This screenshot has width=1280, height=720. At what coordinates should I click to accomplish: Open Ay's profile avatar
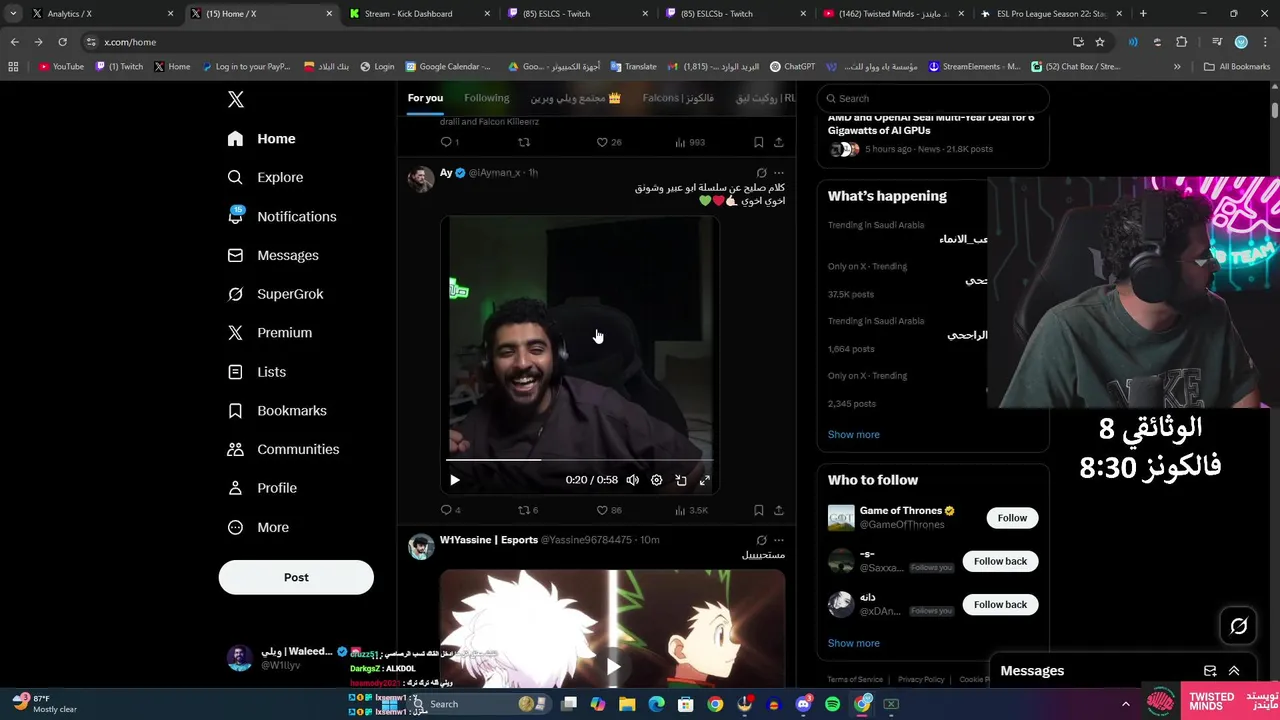(x=421, y=180)
